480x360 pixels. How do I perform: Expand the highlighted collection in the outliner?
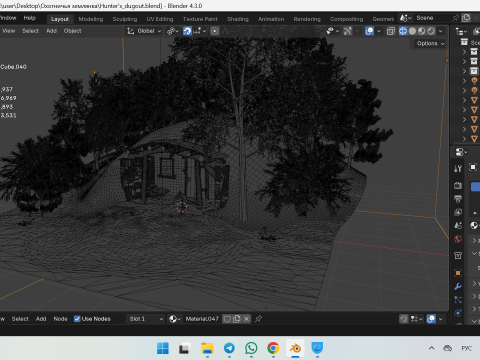[464, 71]
